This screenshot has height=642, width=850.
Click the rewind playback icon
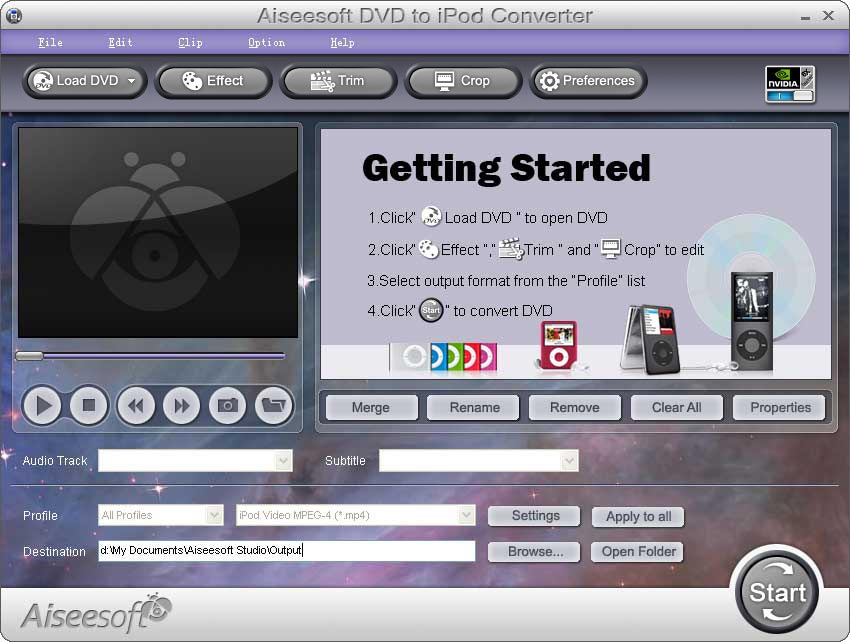point(135,405)
